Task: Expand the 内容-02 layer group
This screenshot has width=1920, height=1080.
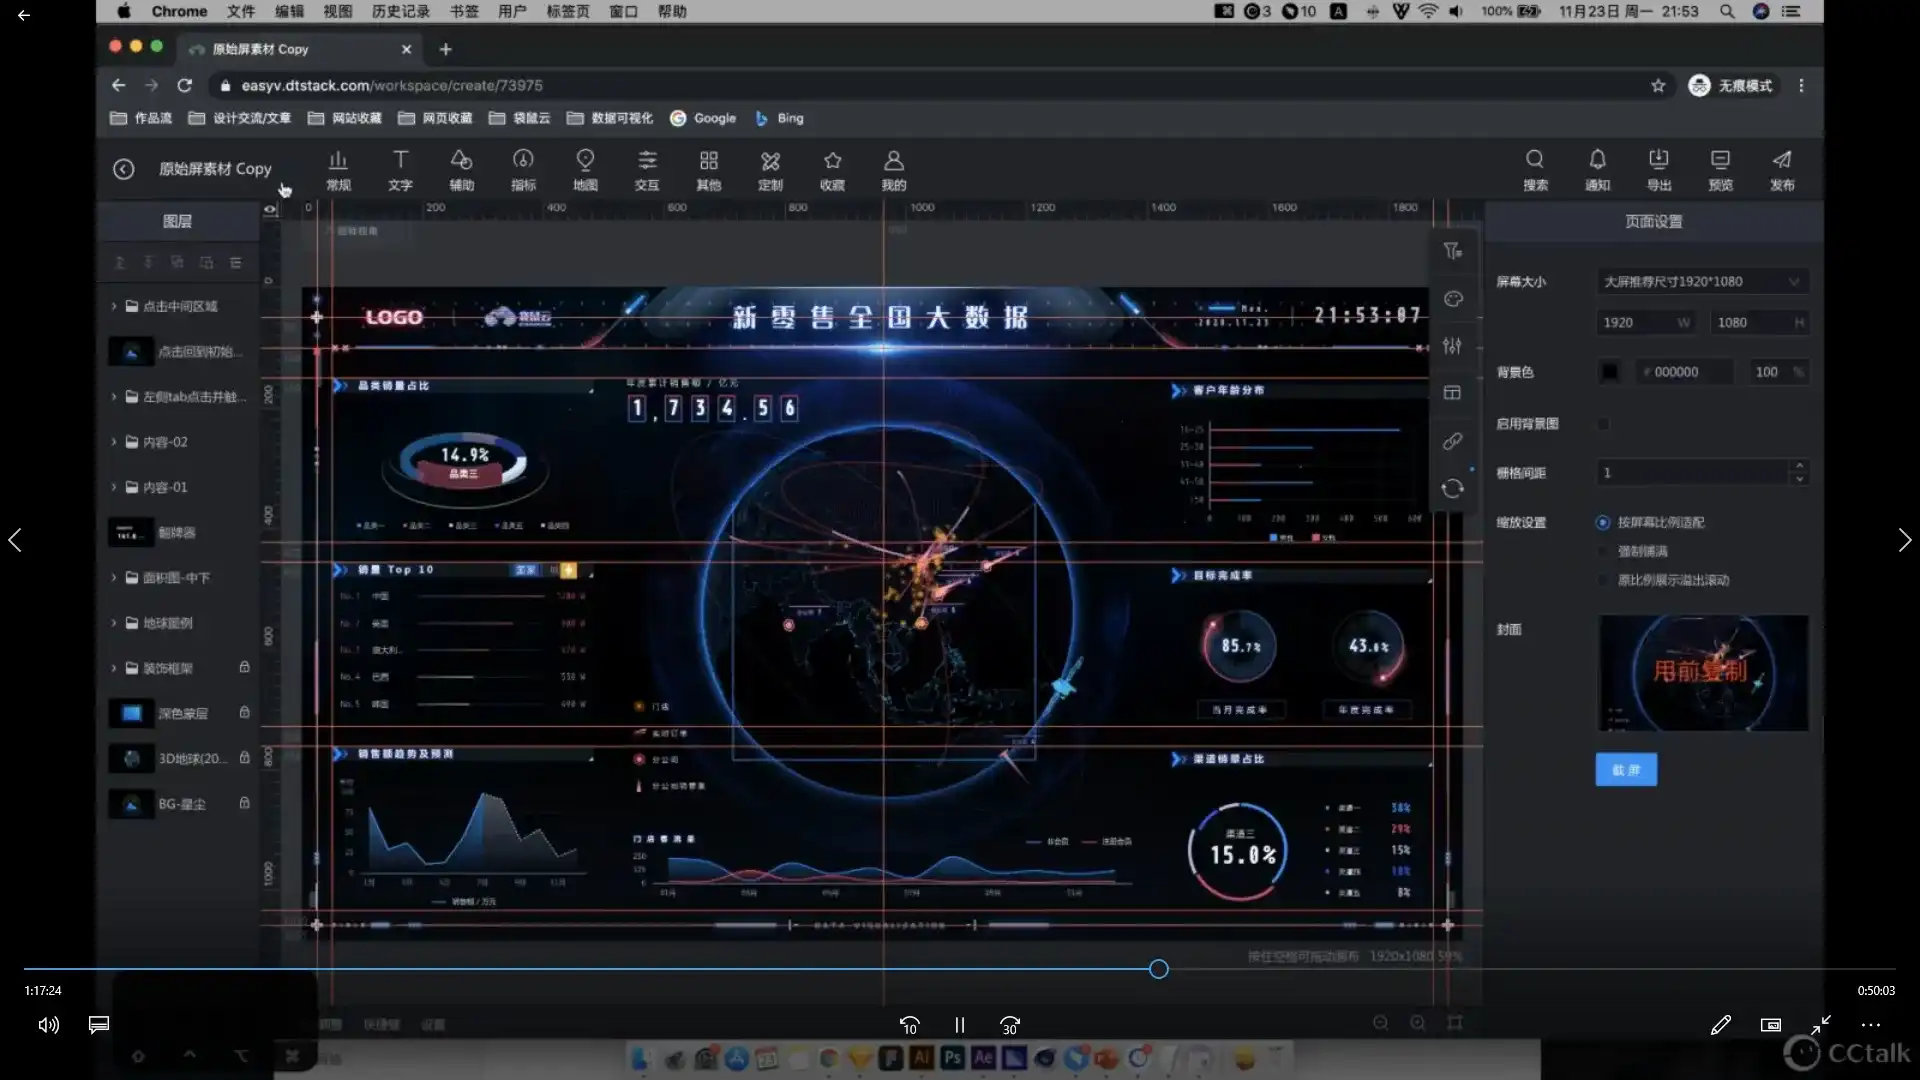Action: pos(114,442)
